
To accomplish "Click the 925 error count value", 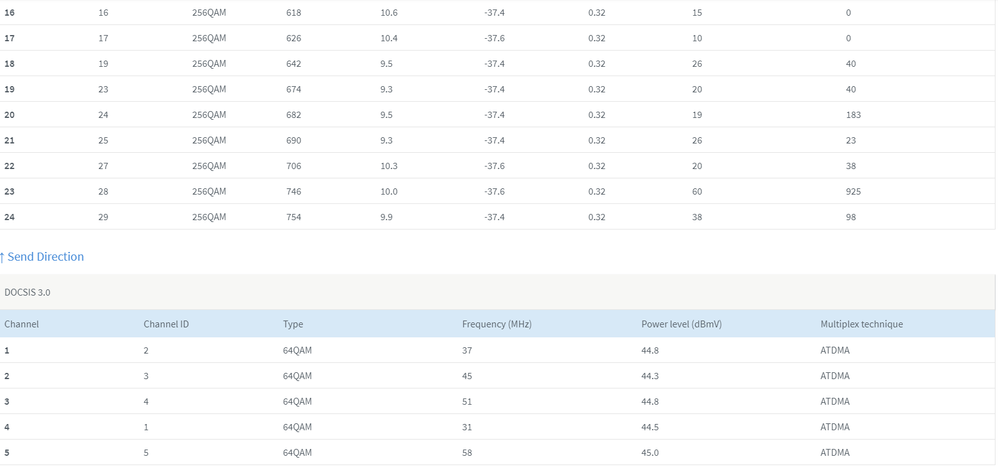I will click(x=853, y=191).
